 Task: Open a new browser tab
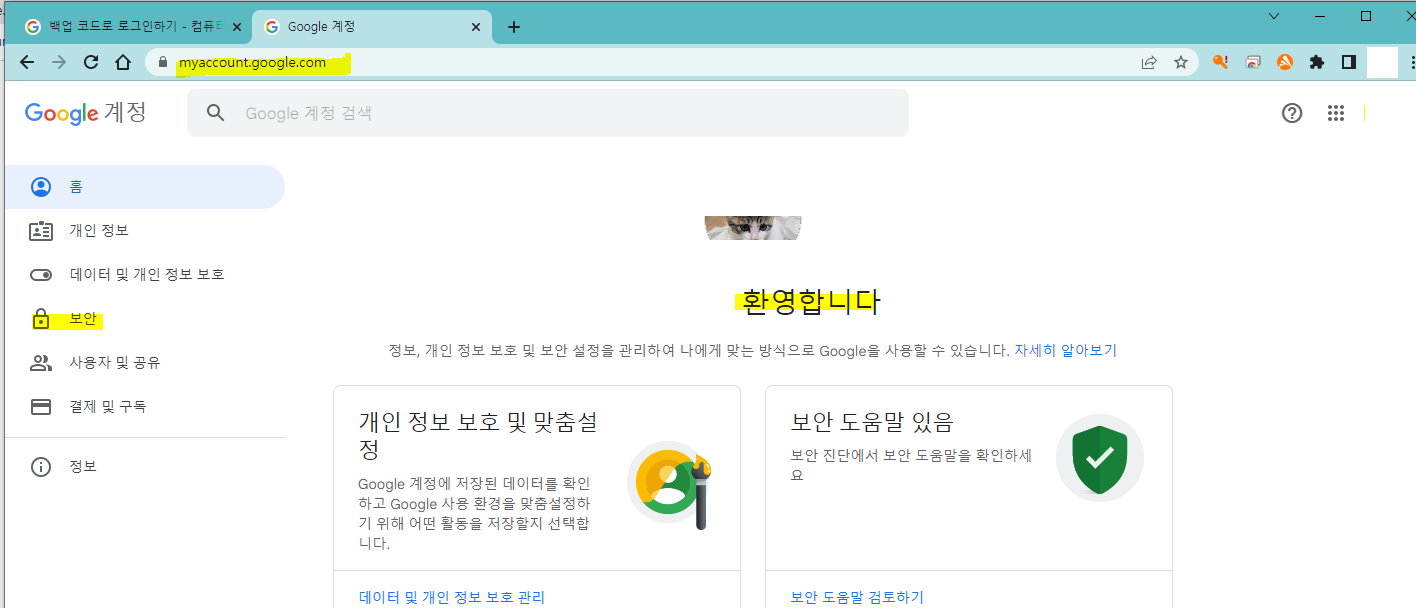click(514, 27)
